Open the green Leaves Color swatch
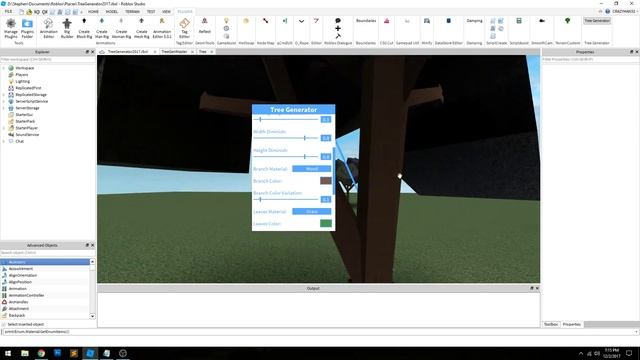Screen dimensions: 640x360 [326, 223]
